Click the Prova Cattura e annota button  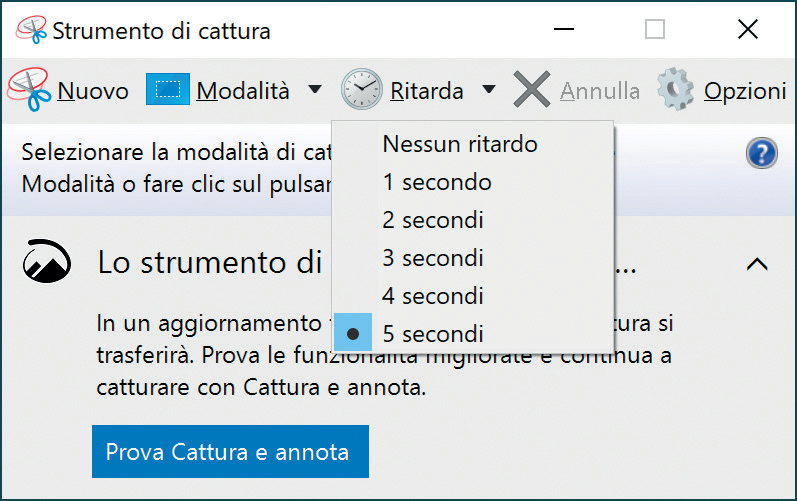[x=230, y=452]
